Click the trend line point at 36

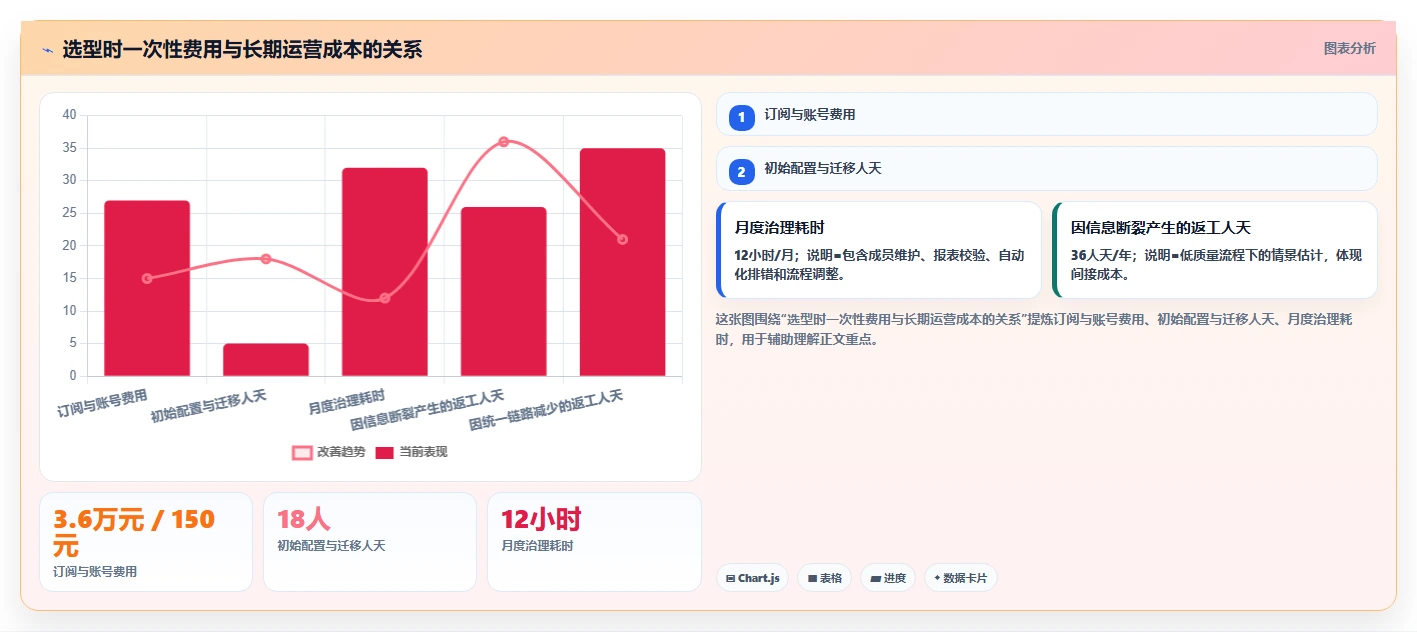coord(504,141)
